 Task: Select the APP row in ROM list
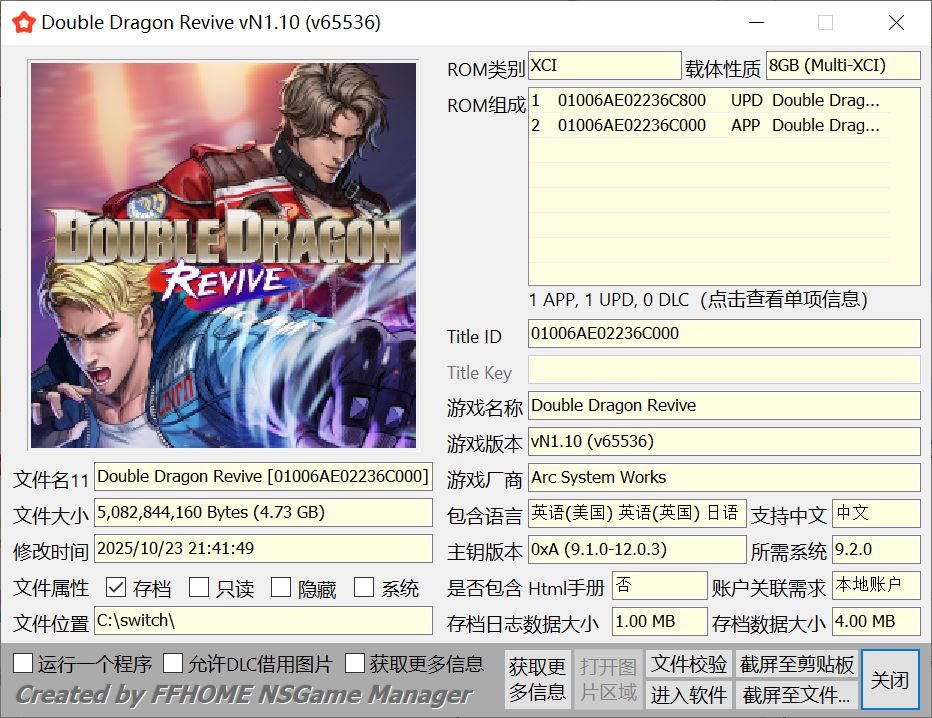708,126
